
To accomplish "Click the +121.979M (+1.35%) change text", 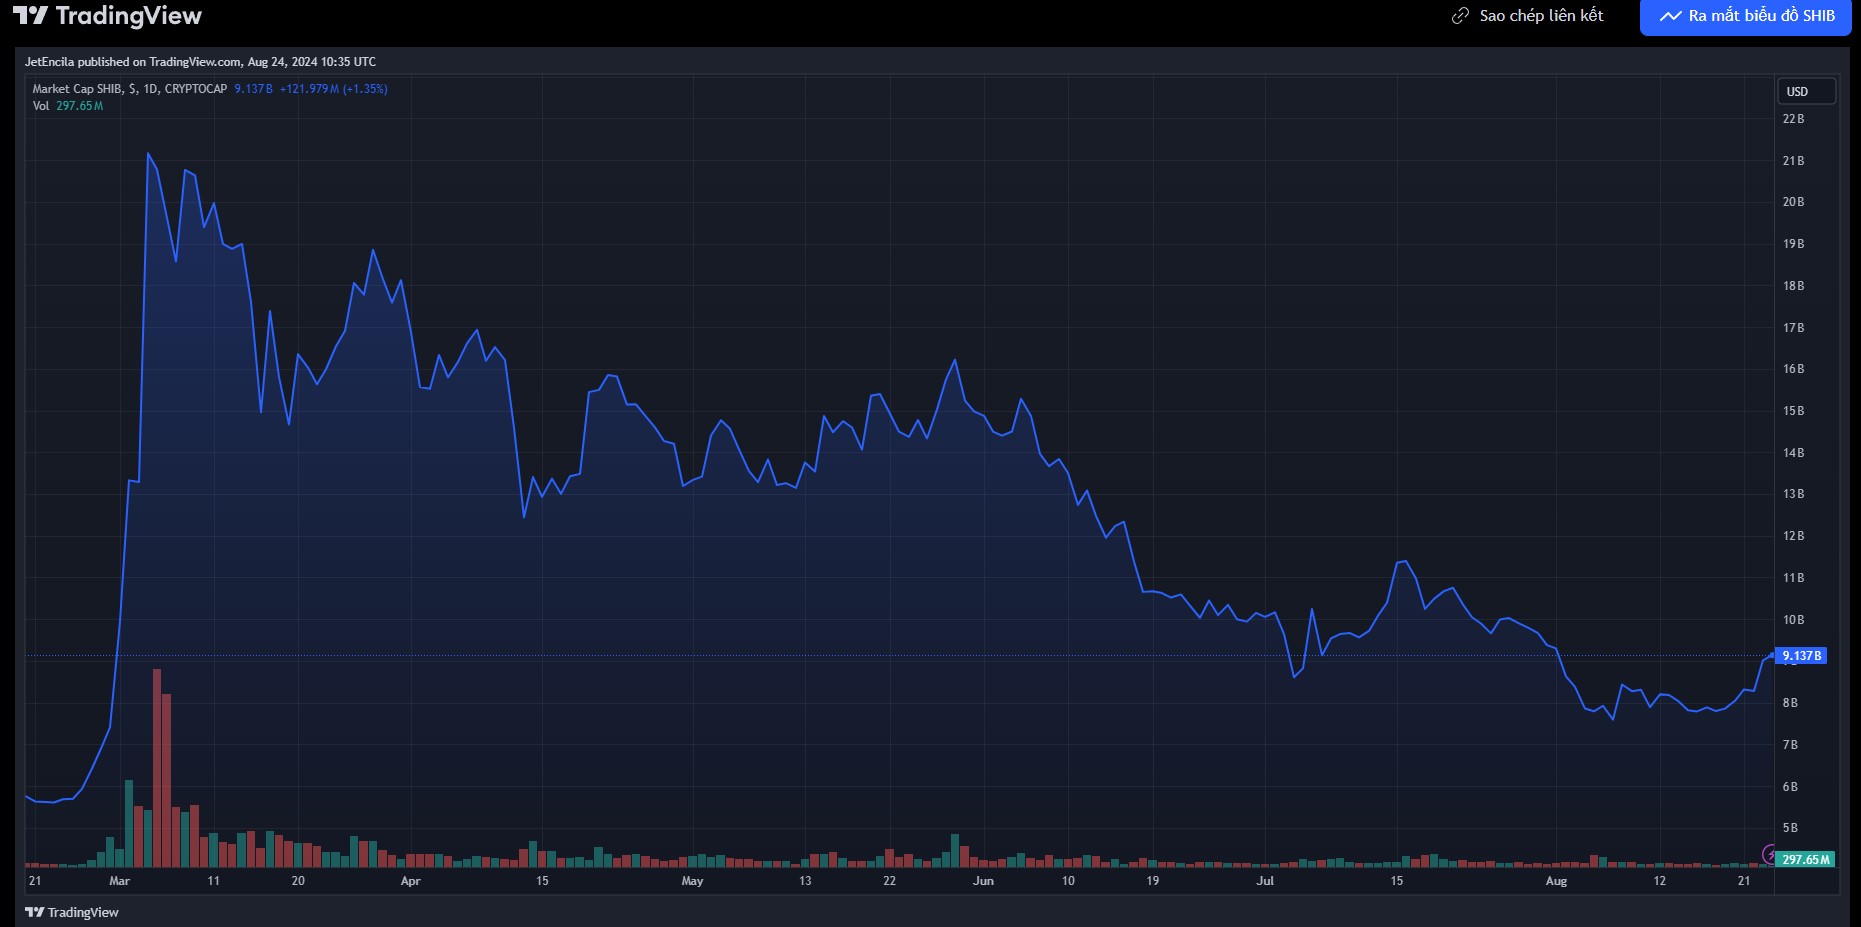I will coord(333,89).
